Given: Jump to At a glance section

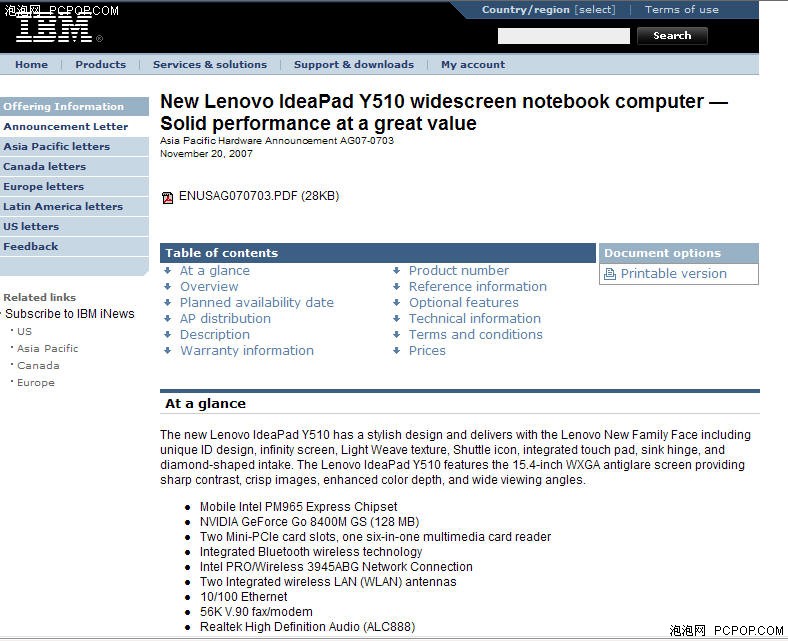Looking at the screenshot, I should click(215, 271).
